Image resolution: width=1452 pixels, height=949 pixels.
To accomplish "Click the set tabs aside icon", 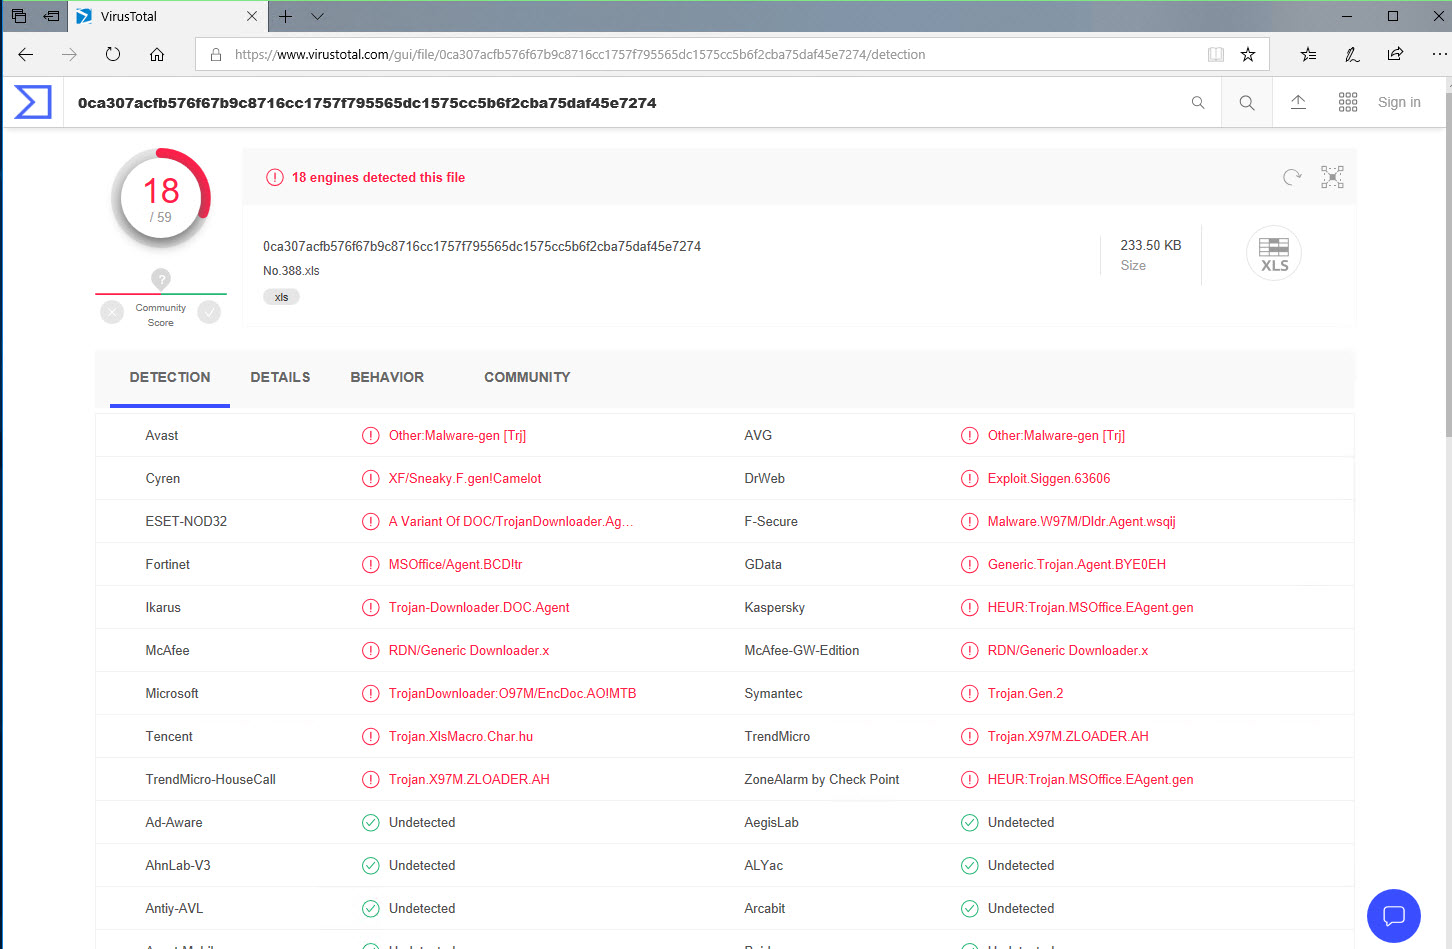I will pyautogui.click(x=51, y=16).
